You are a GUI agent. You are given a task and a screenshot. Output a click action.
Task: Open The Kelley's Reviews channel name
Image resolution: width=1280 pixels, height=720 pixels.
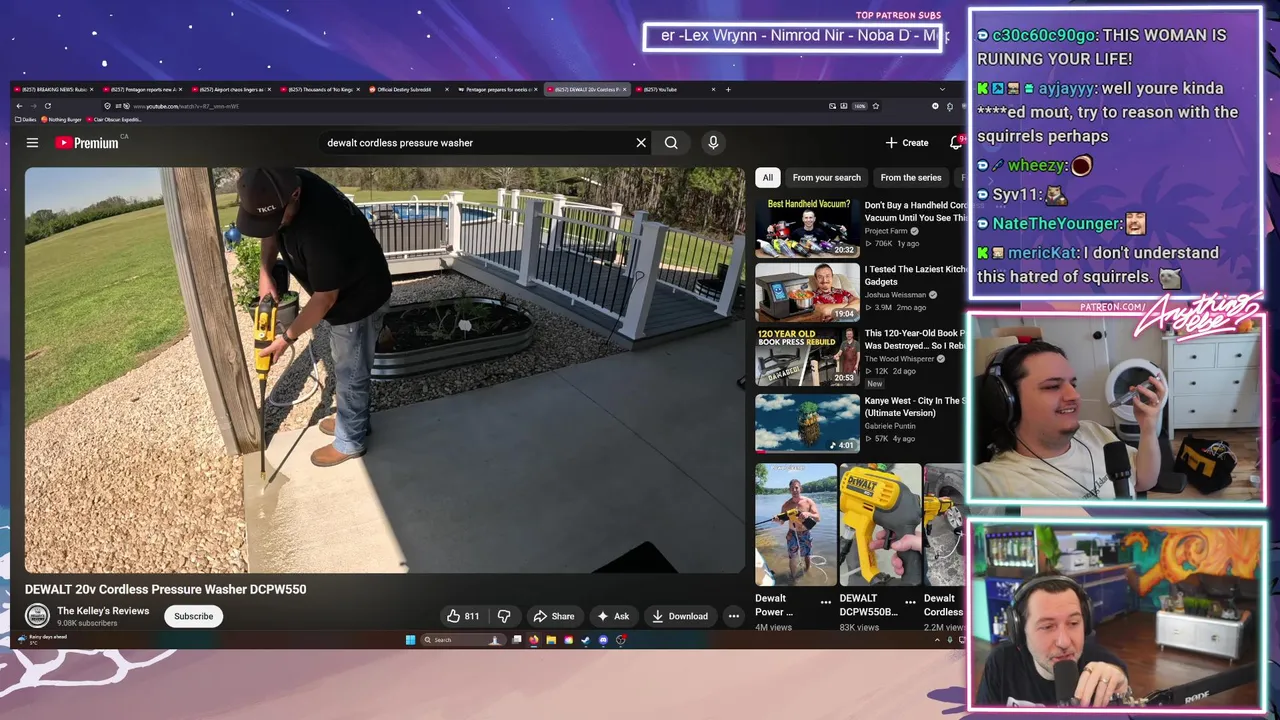click(x=103, y=611)
